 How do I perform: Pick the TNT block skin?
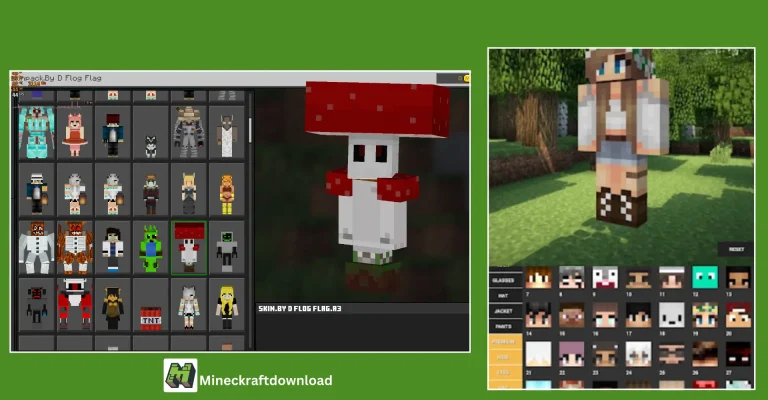pyautogui.click(x=151, y=305)
